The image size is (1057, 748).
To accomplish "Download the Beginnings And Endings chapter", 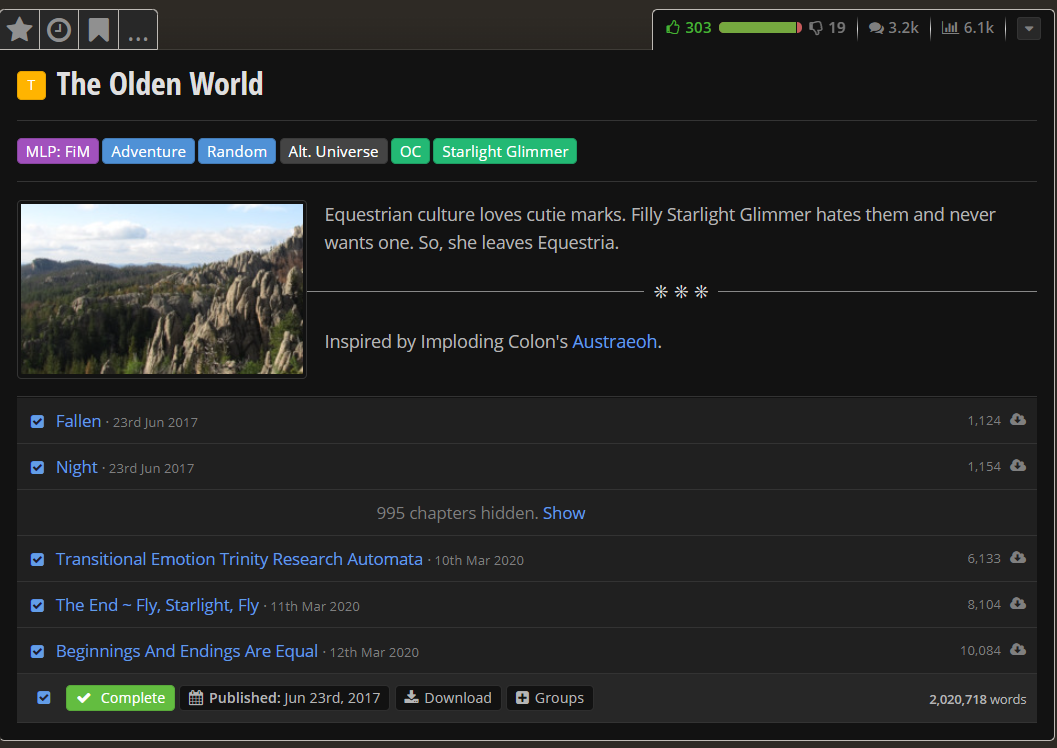I will point(1018,650).
